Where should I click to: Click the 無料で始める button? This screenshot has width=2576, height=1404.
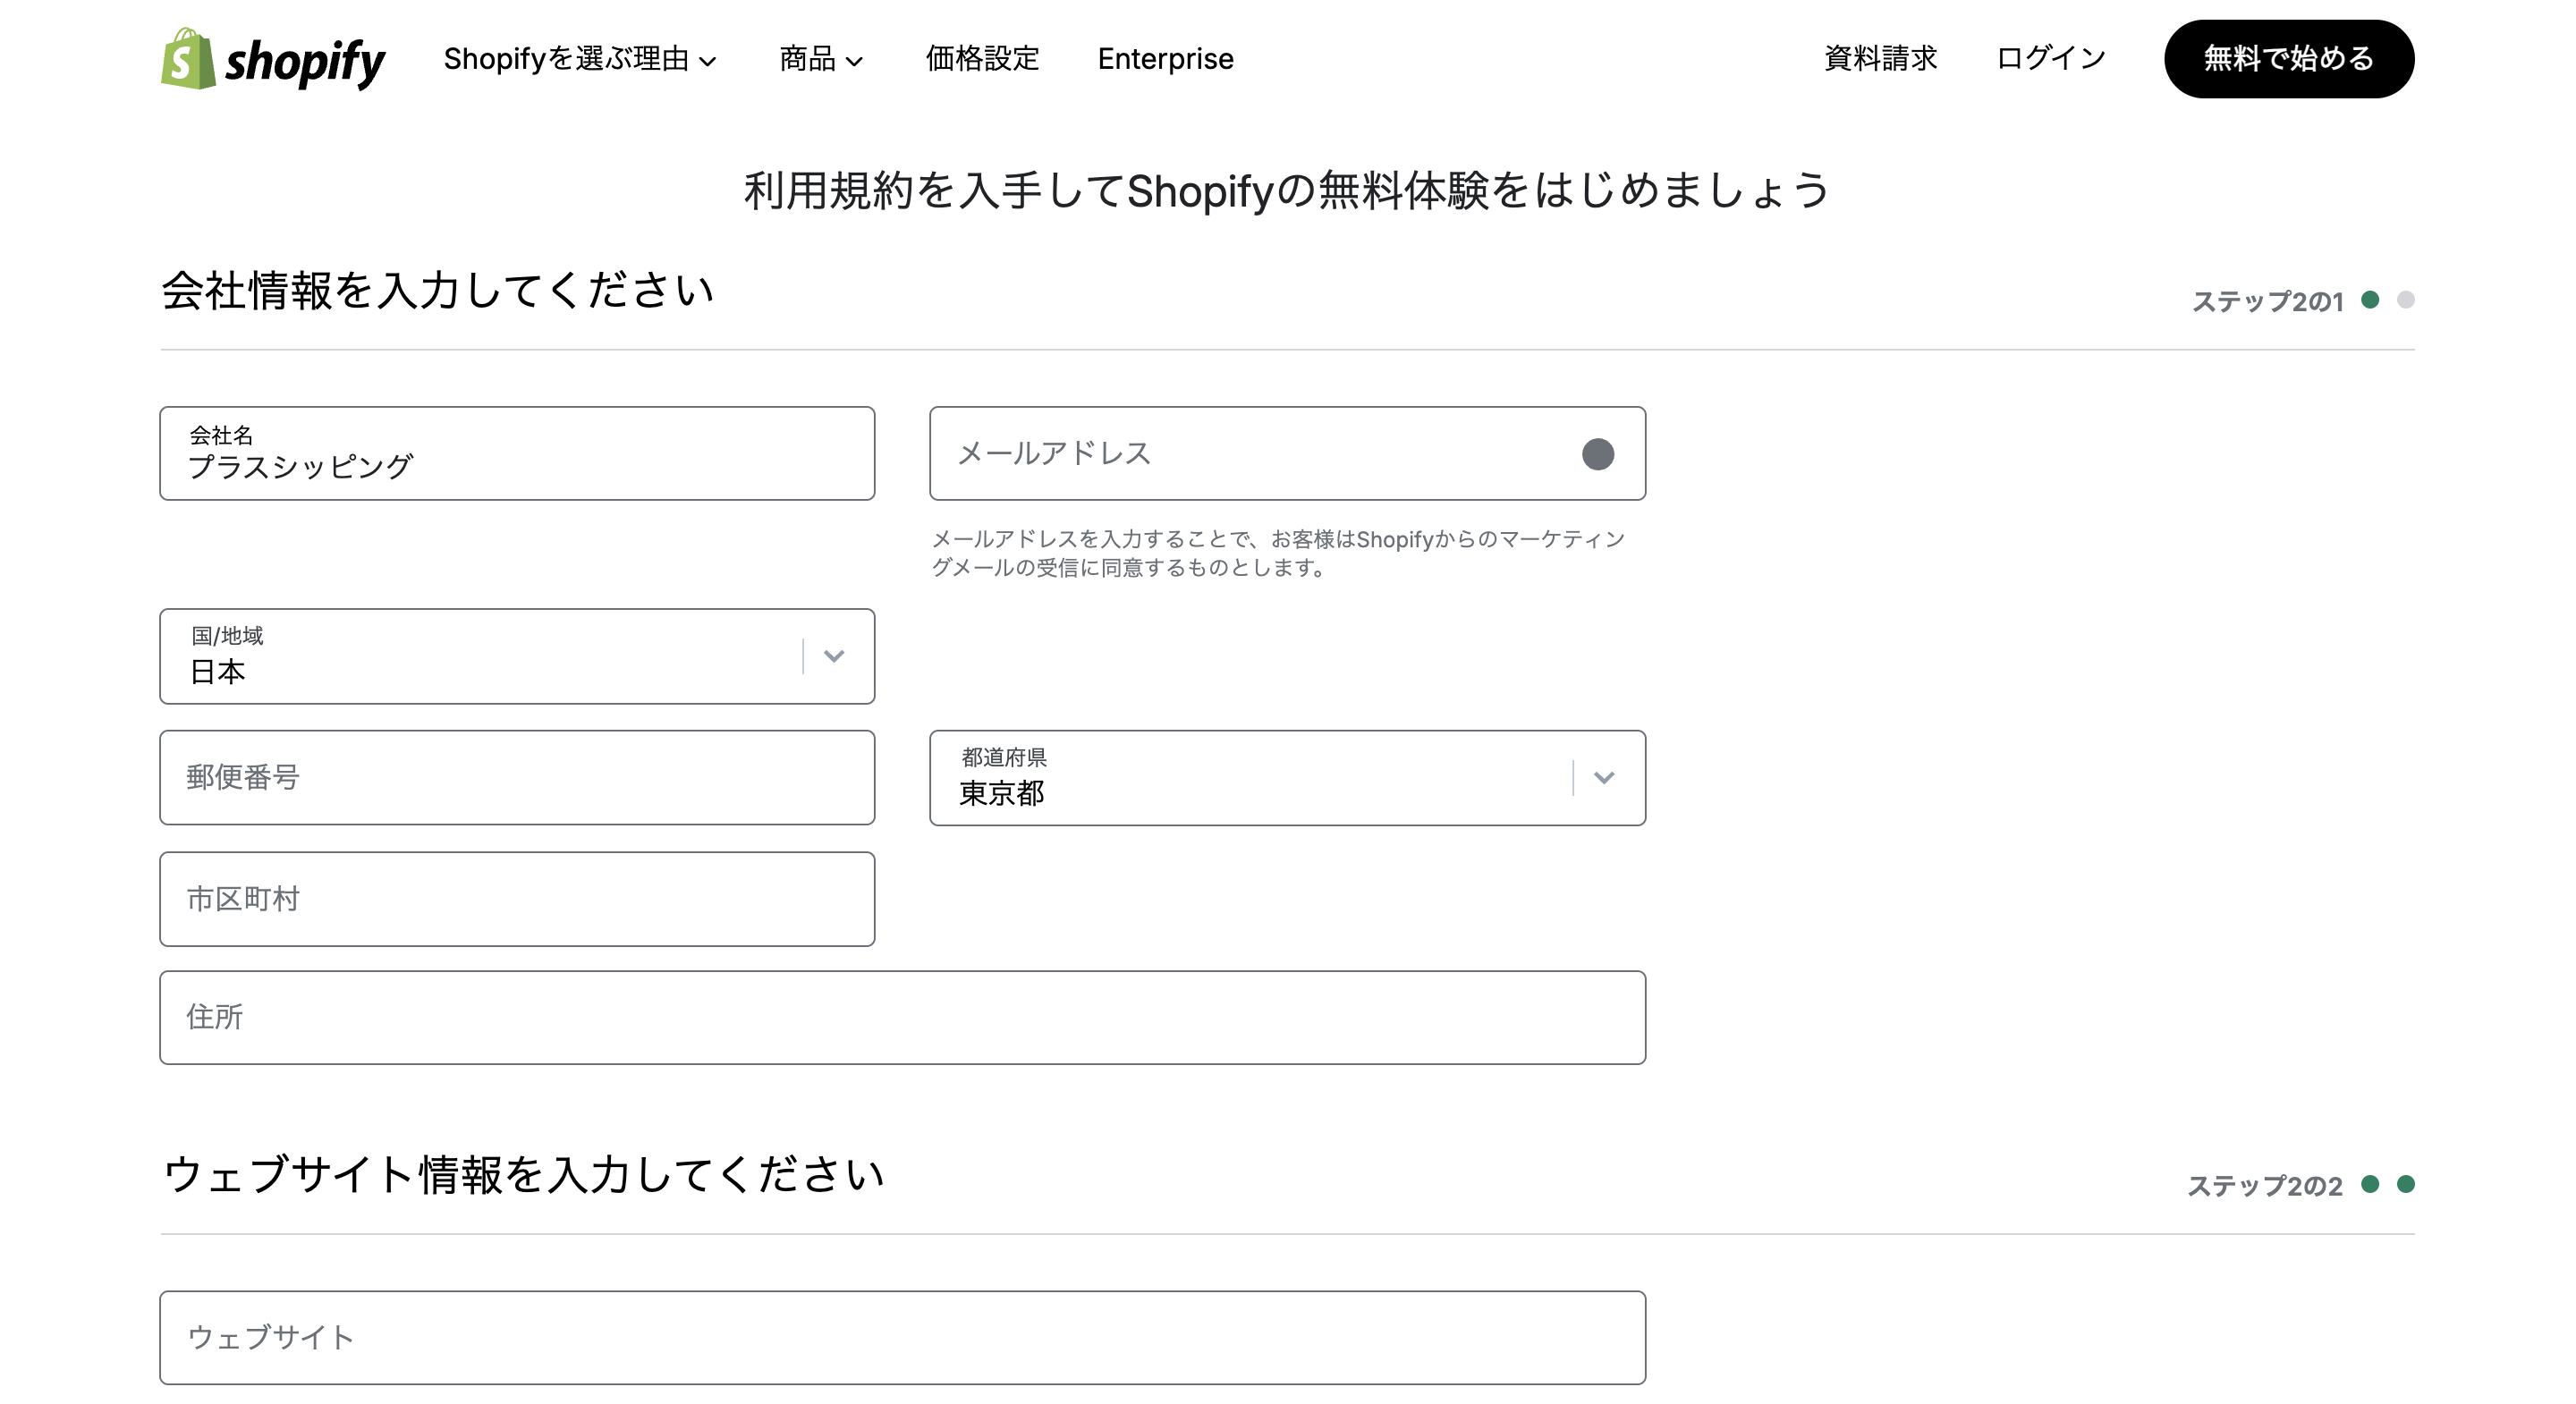coord(2289,60)
